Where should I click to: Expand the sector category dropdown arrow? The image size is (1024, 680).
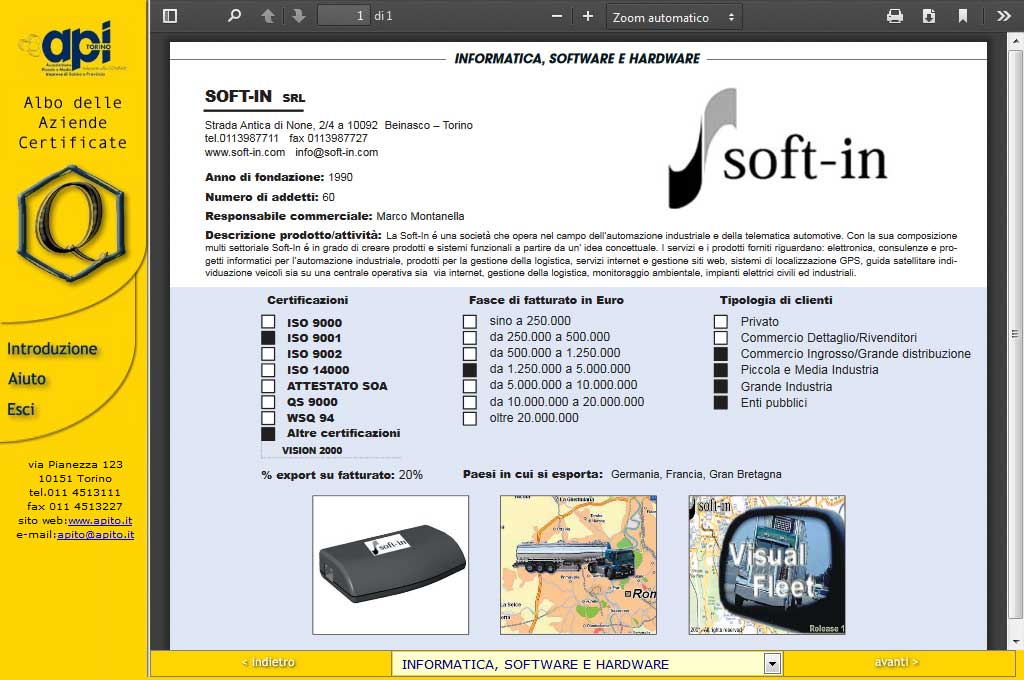772,664
